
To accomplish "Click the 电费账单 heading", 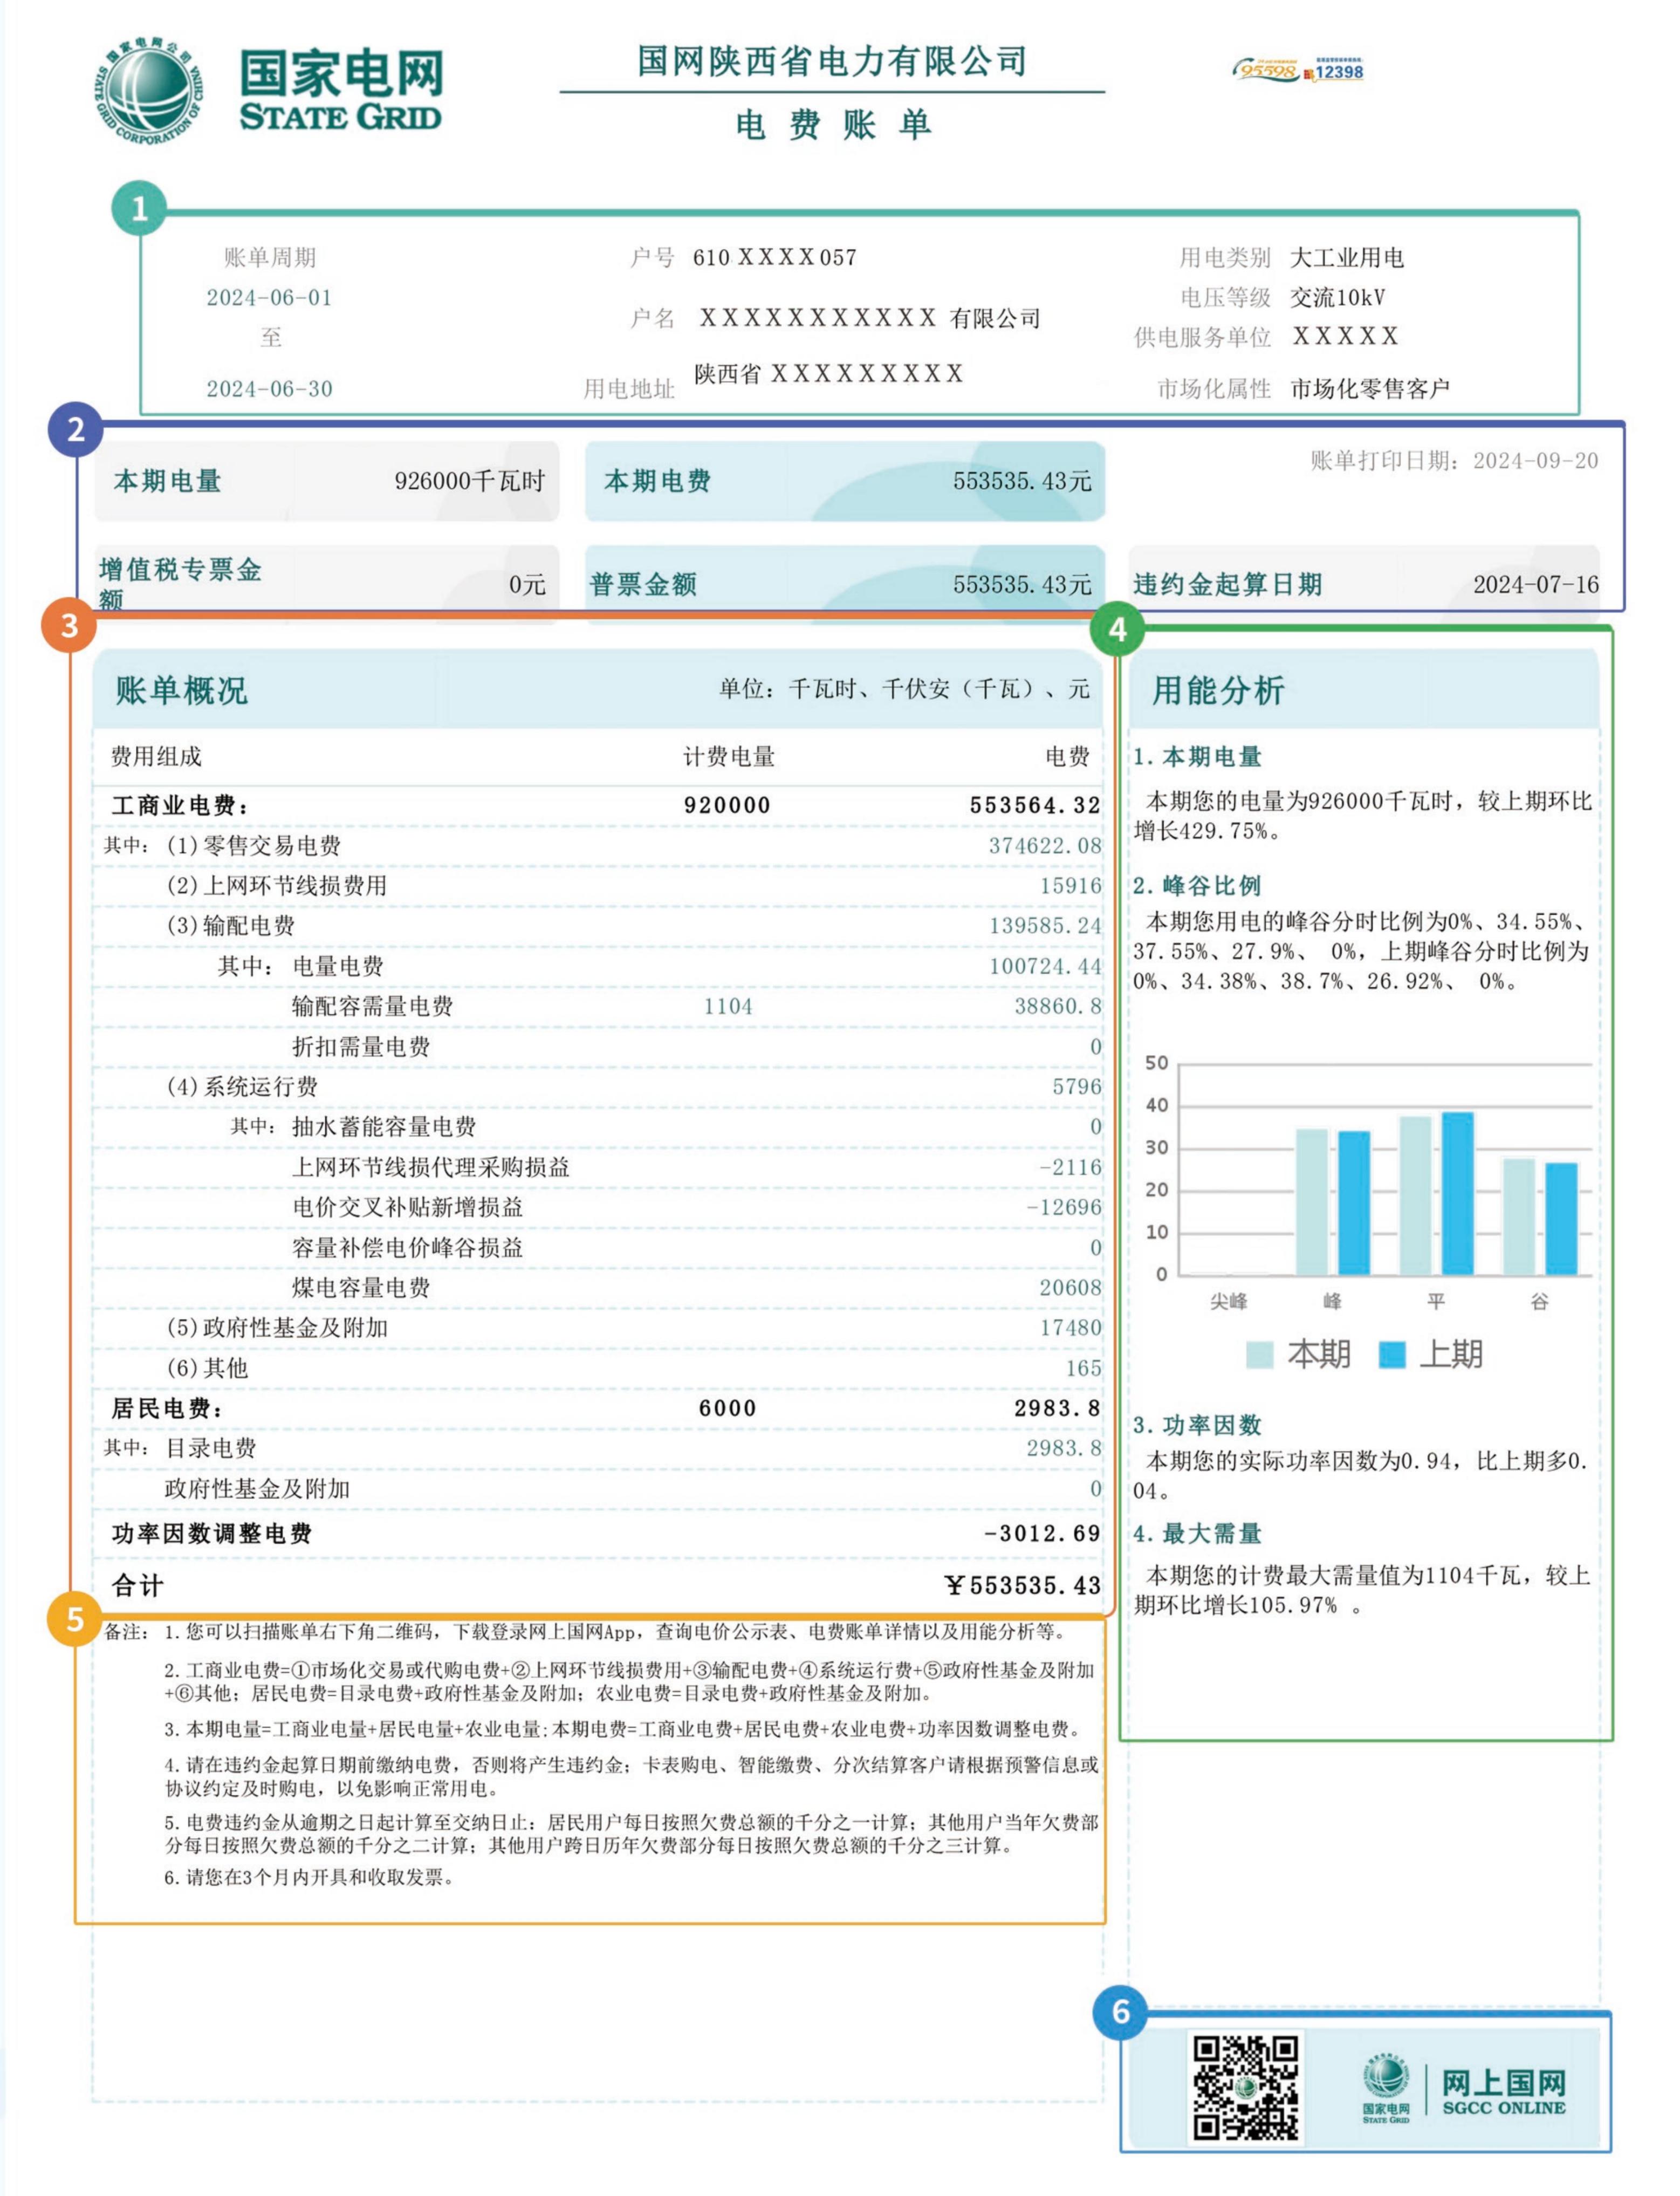I will tap(833, 125).
